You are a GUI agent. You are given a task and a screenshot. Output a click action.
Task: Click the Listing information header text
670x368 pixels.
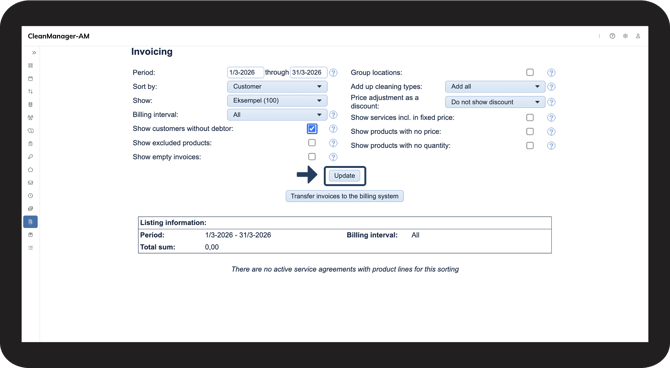173,223
